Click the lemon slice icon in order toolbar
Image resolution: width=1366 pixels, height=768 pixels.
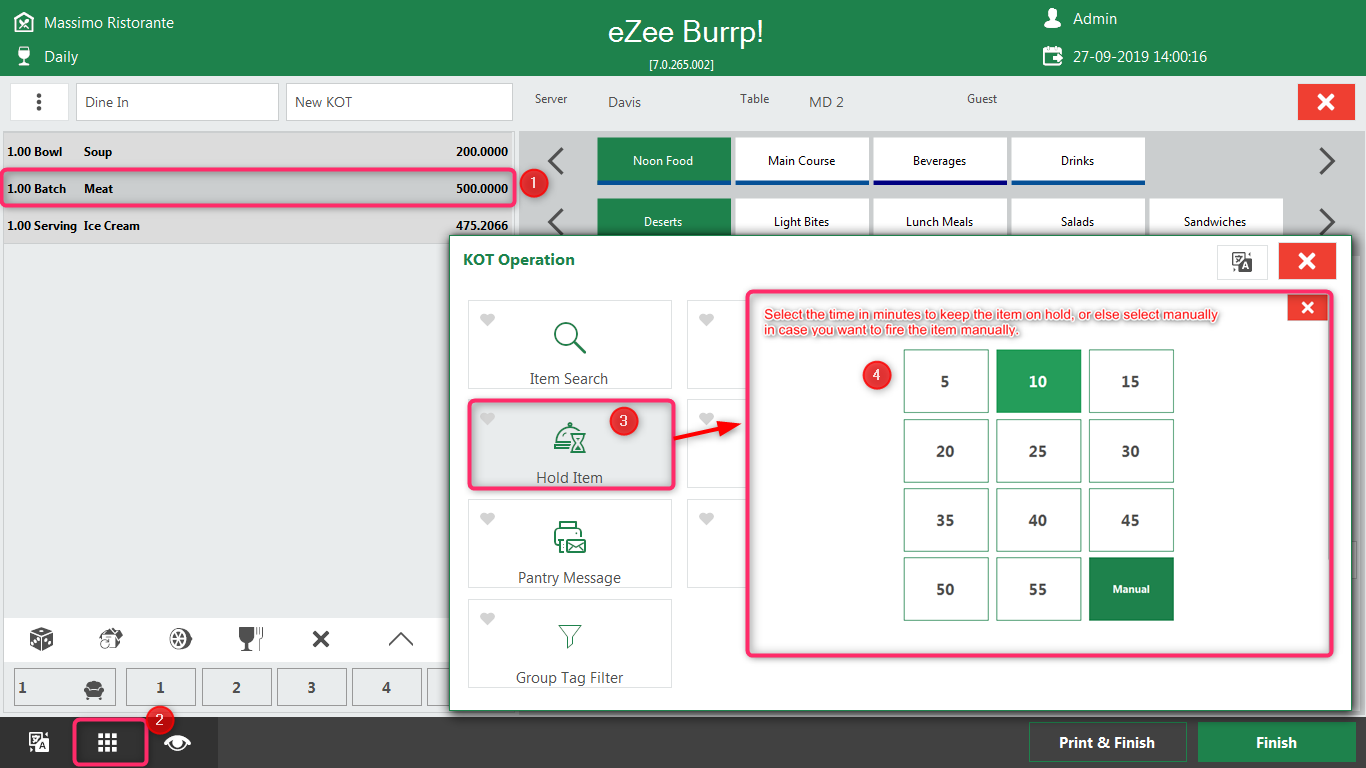click(x=181, y=639)
